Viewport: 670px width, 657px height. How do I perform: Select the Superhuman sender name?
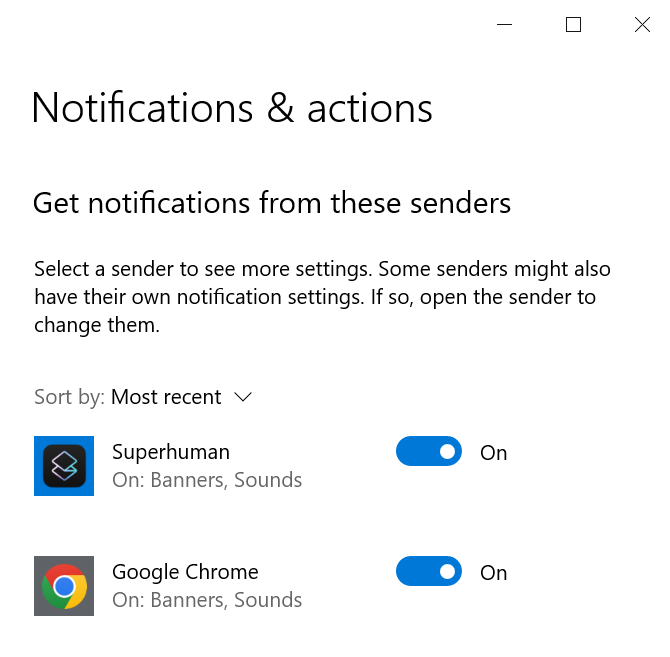[171, 452]
